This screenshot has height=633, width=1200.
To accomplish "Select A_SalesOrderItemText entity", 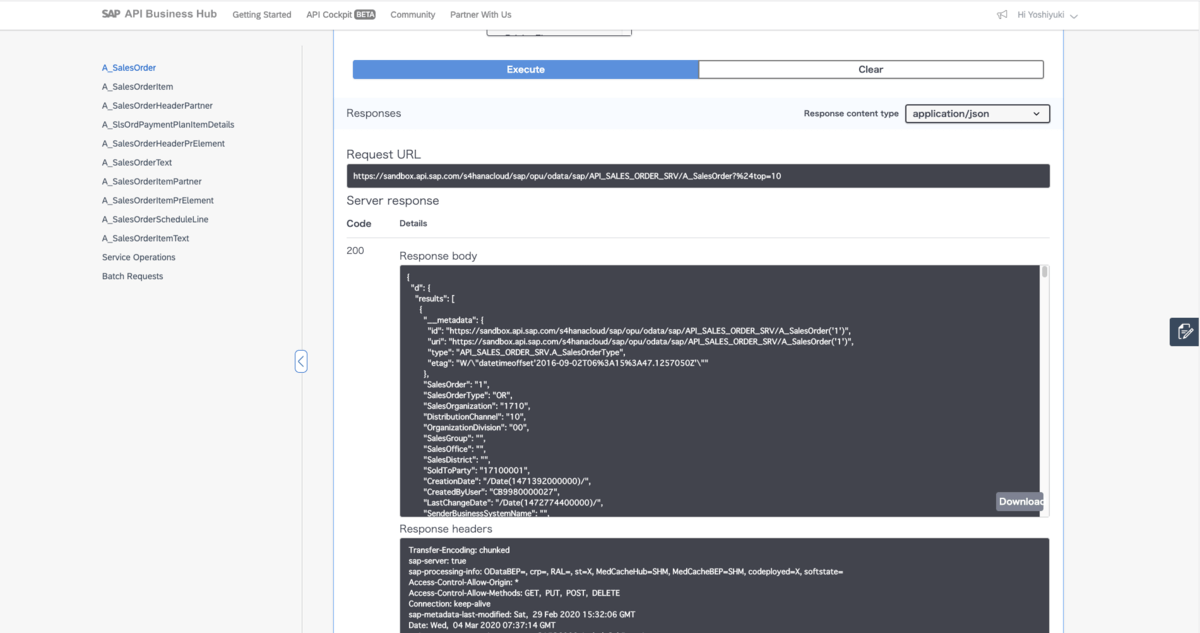I will tap(146, 239).
